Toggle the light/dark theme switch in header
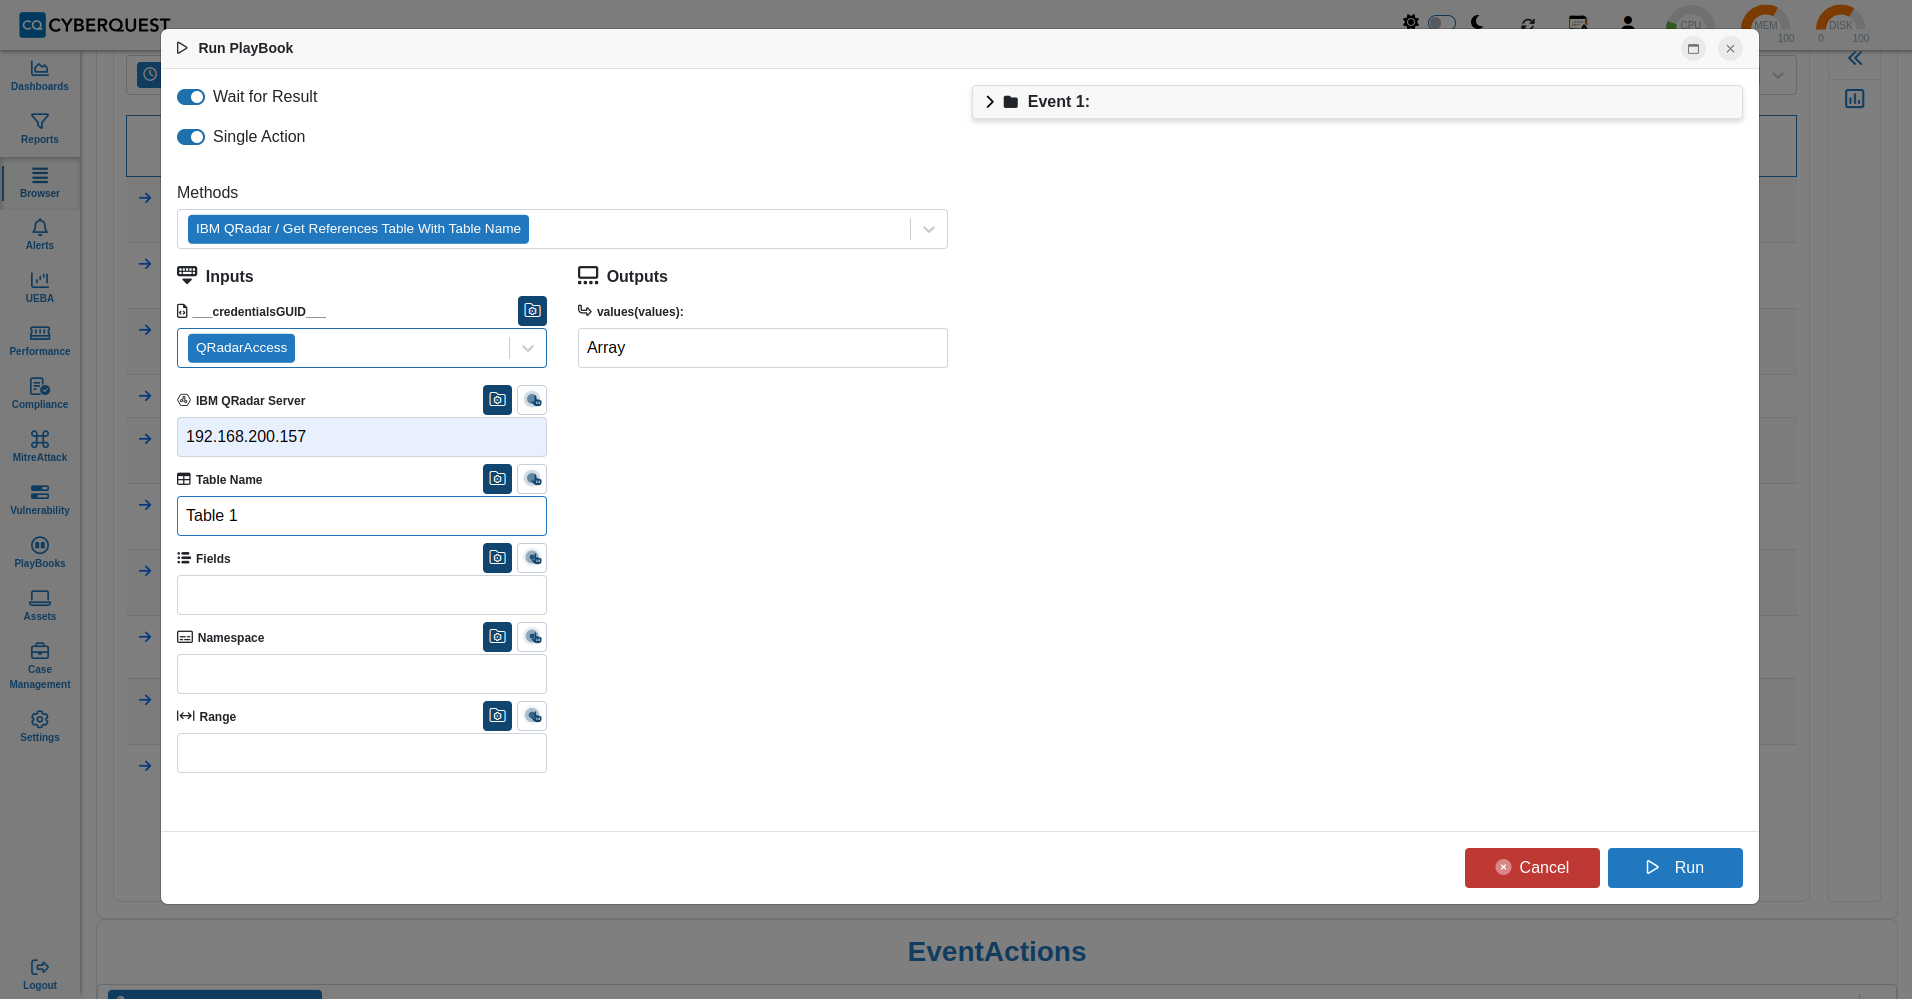 pyautogui.click(x=1442, y=22)
